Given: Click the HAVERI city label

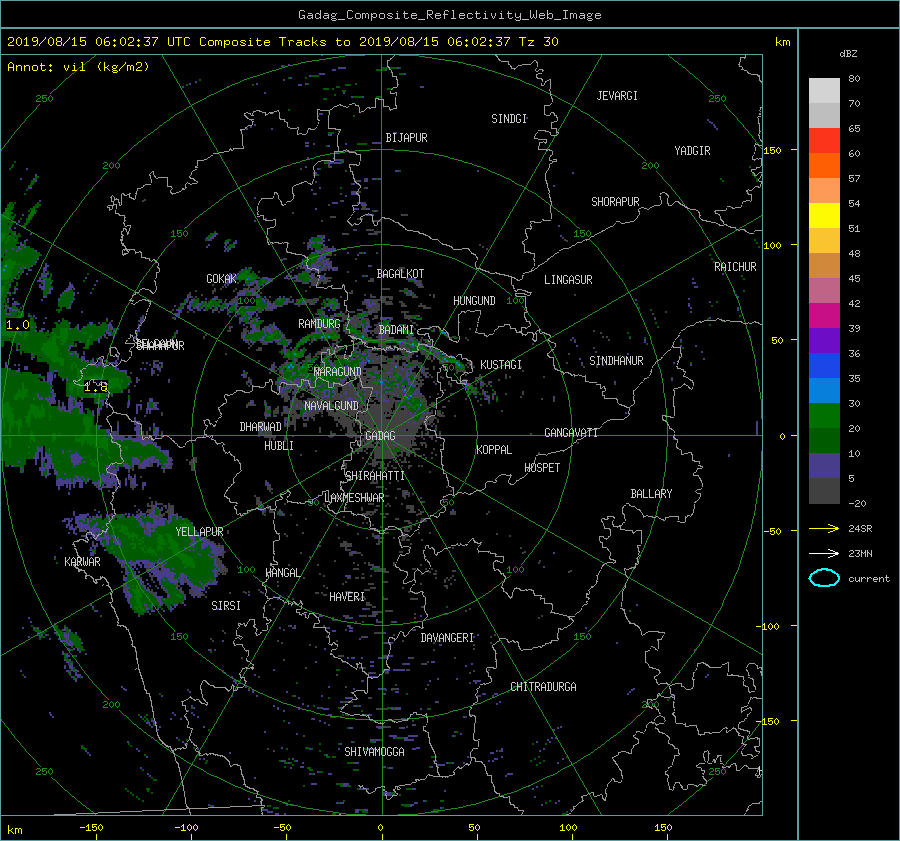Looking at the screenshot, I should pos(347,597).
